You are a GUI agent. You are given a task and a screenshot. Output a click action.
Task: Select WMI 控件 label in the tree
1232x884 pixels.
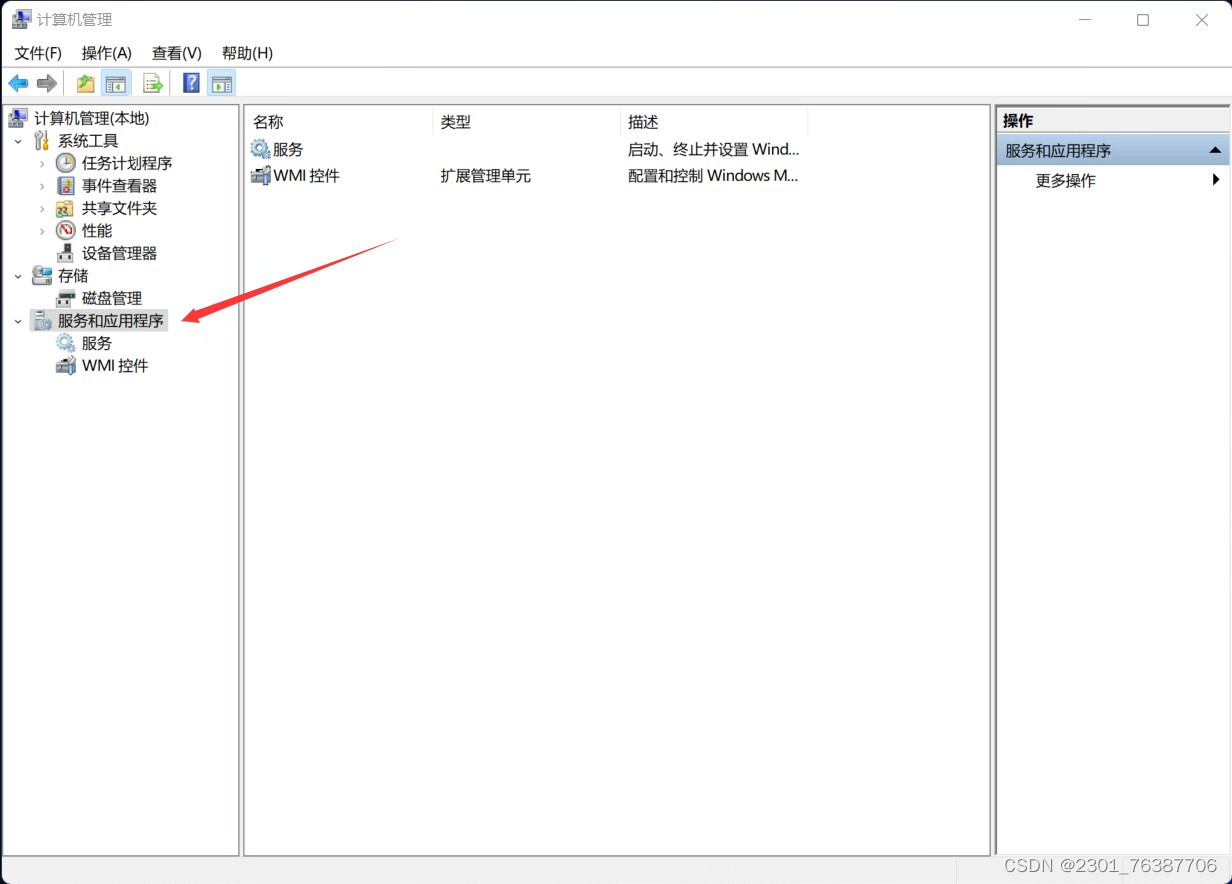115,366
